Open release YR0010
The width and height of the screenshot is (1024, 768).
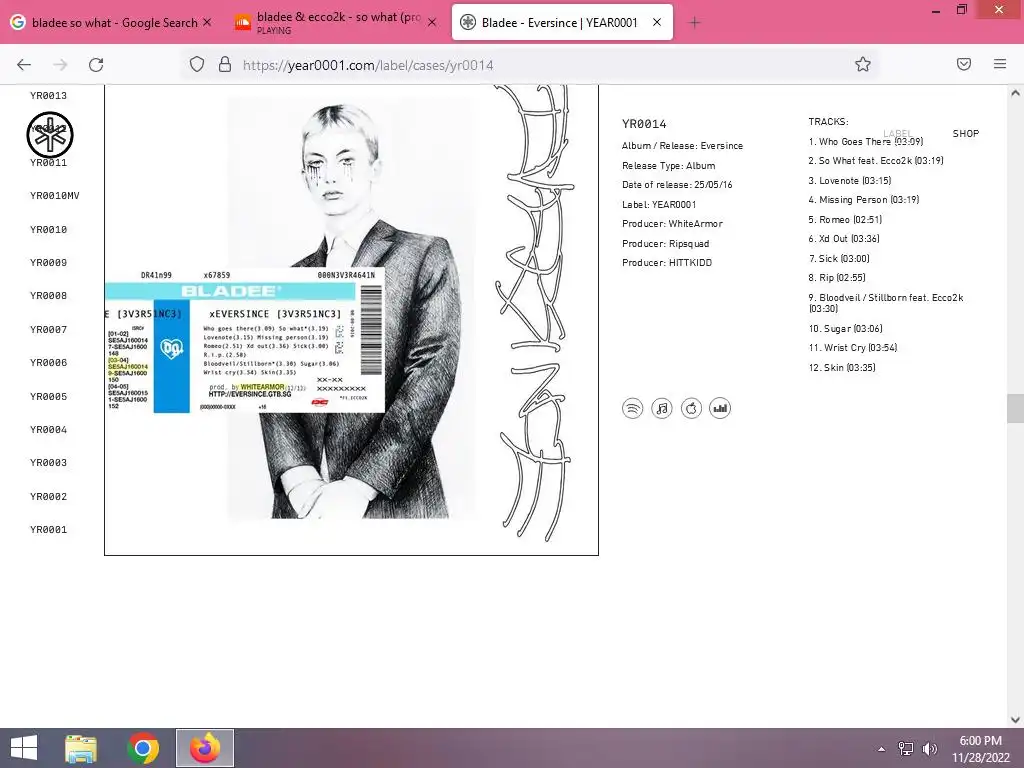[x=48, y=230]
